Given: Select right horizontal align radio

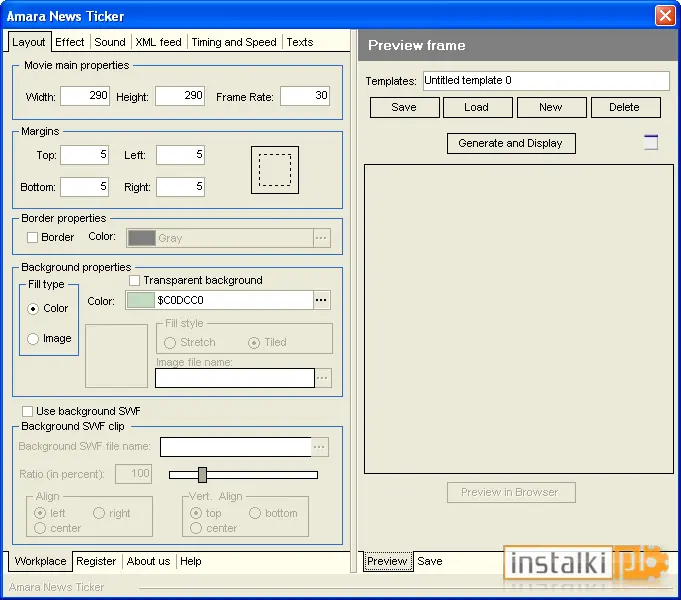Looking at the screenshot, I should coord(99,513).
